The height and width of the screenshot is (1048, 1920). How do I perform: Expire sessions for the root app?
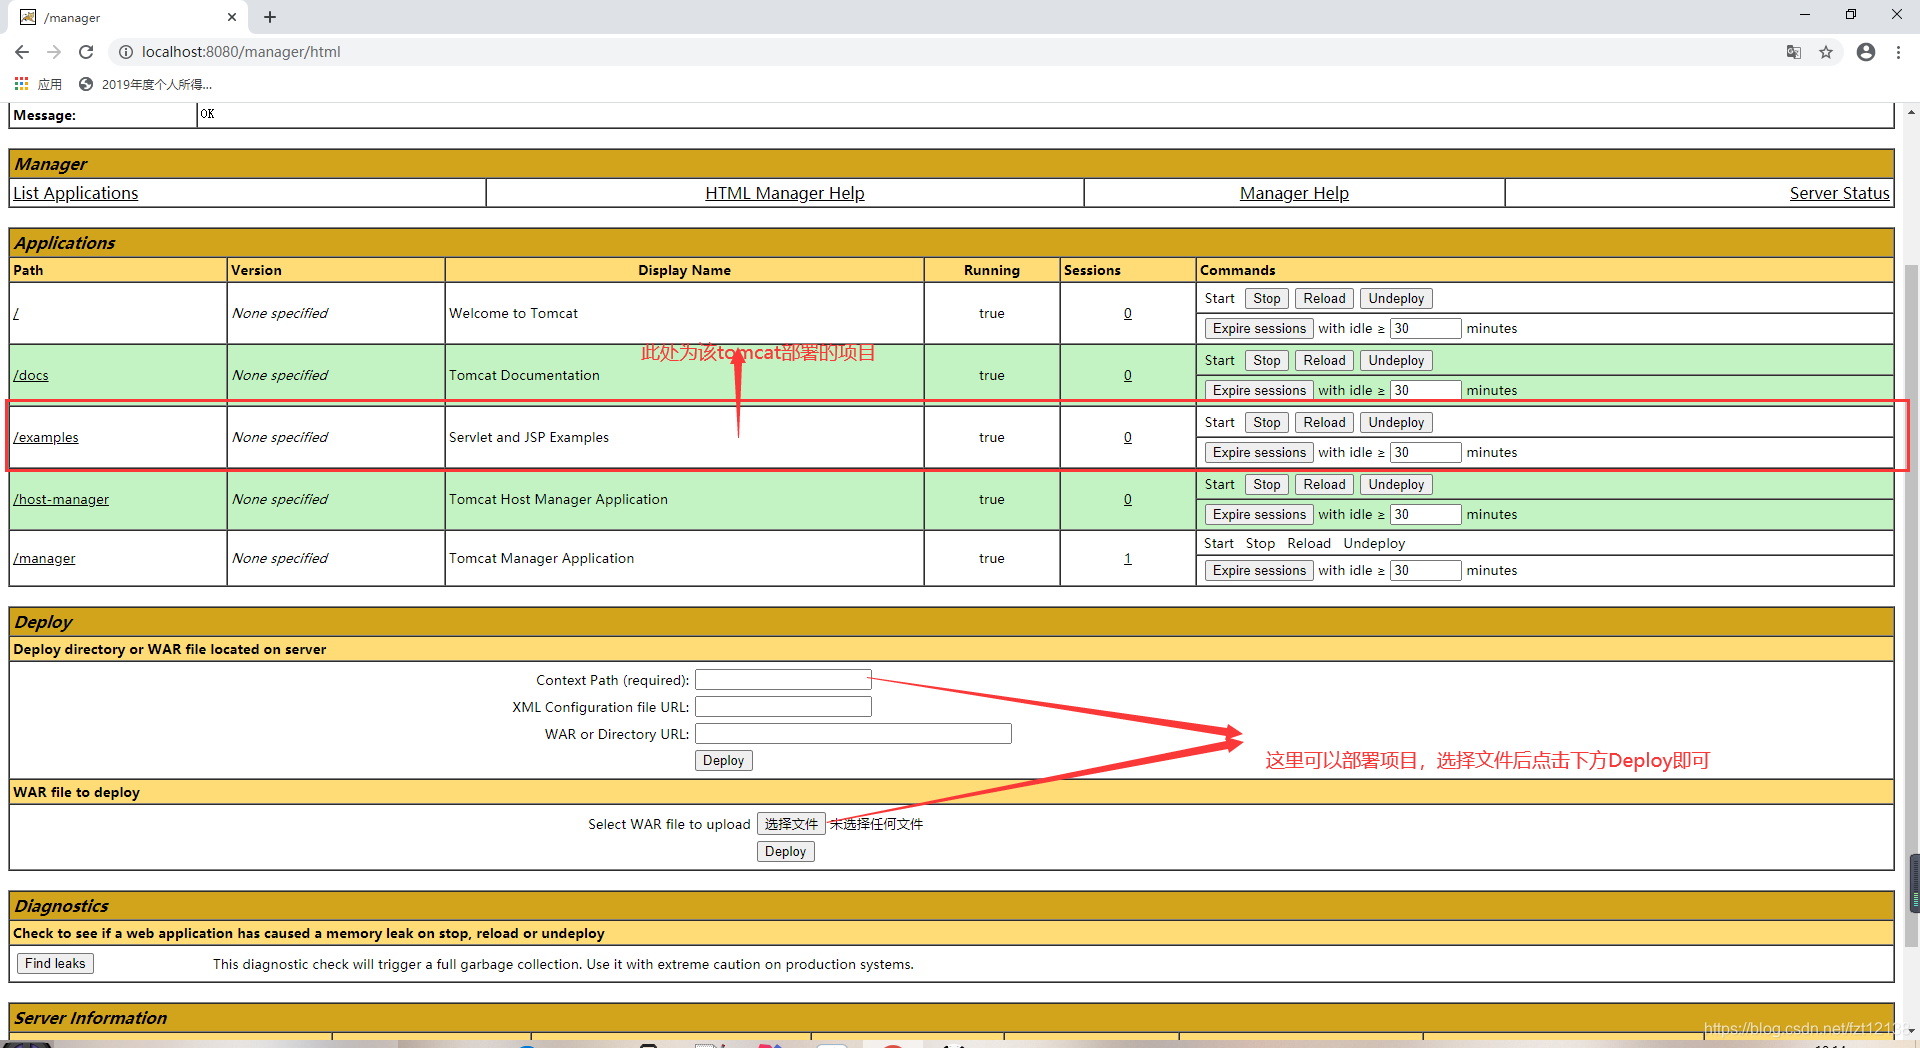pyautogui.click(x=1259, y=328)
